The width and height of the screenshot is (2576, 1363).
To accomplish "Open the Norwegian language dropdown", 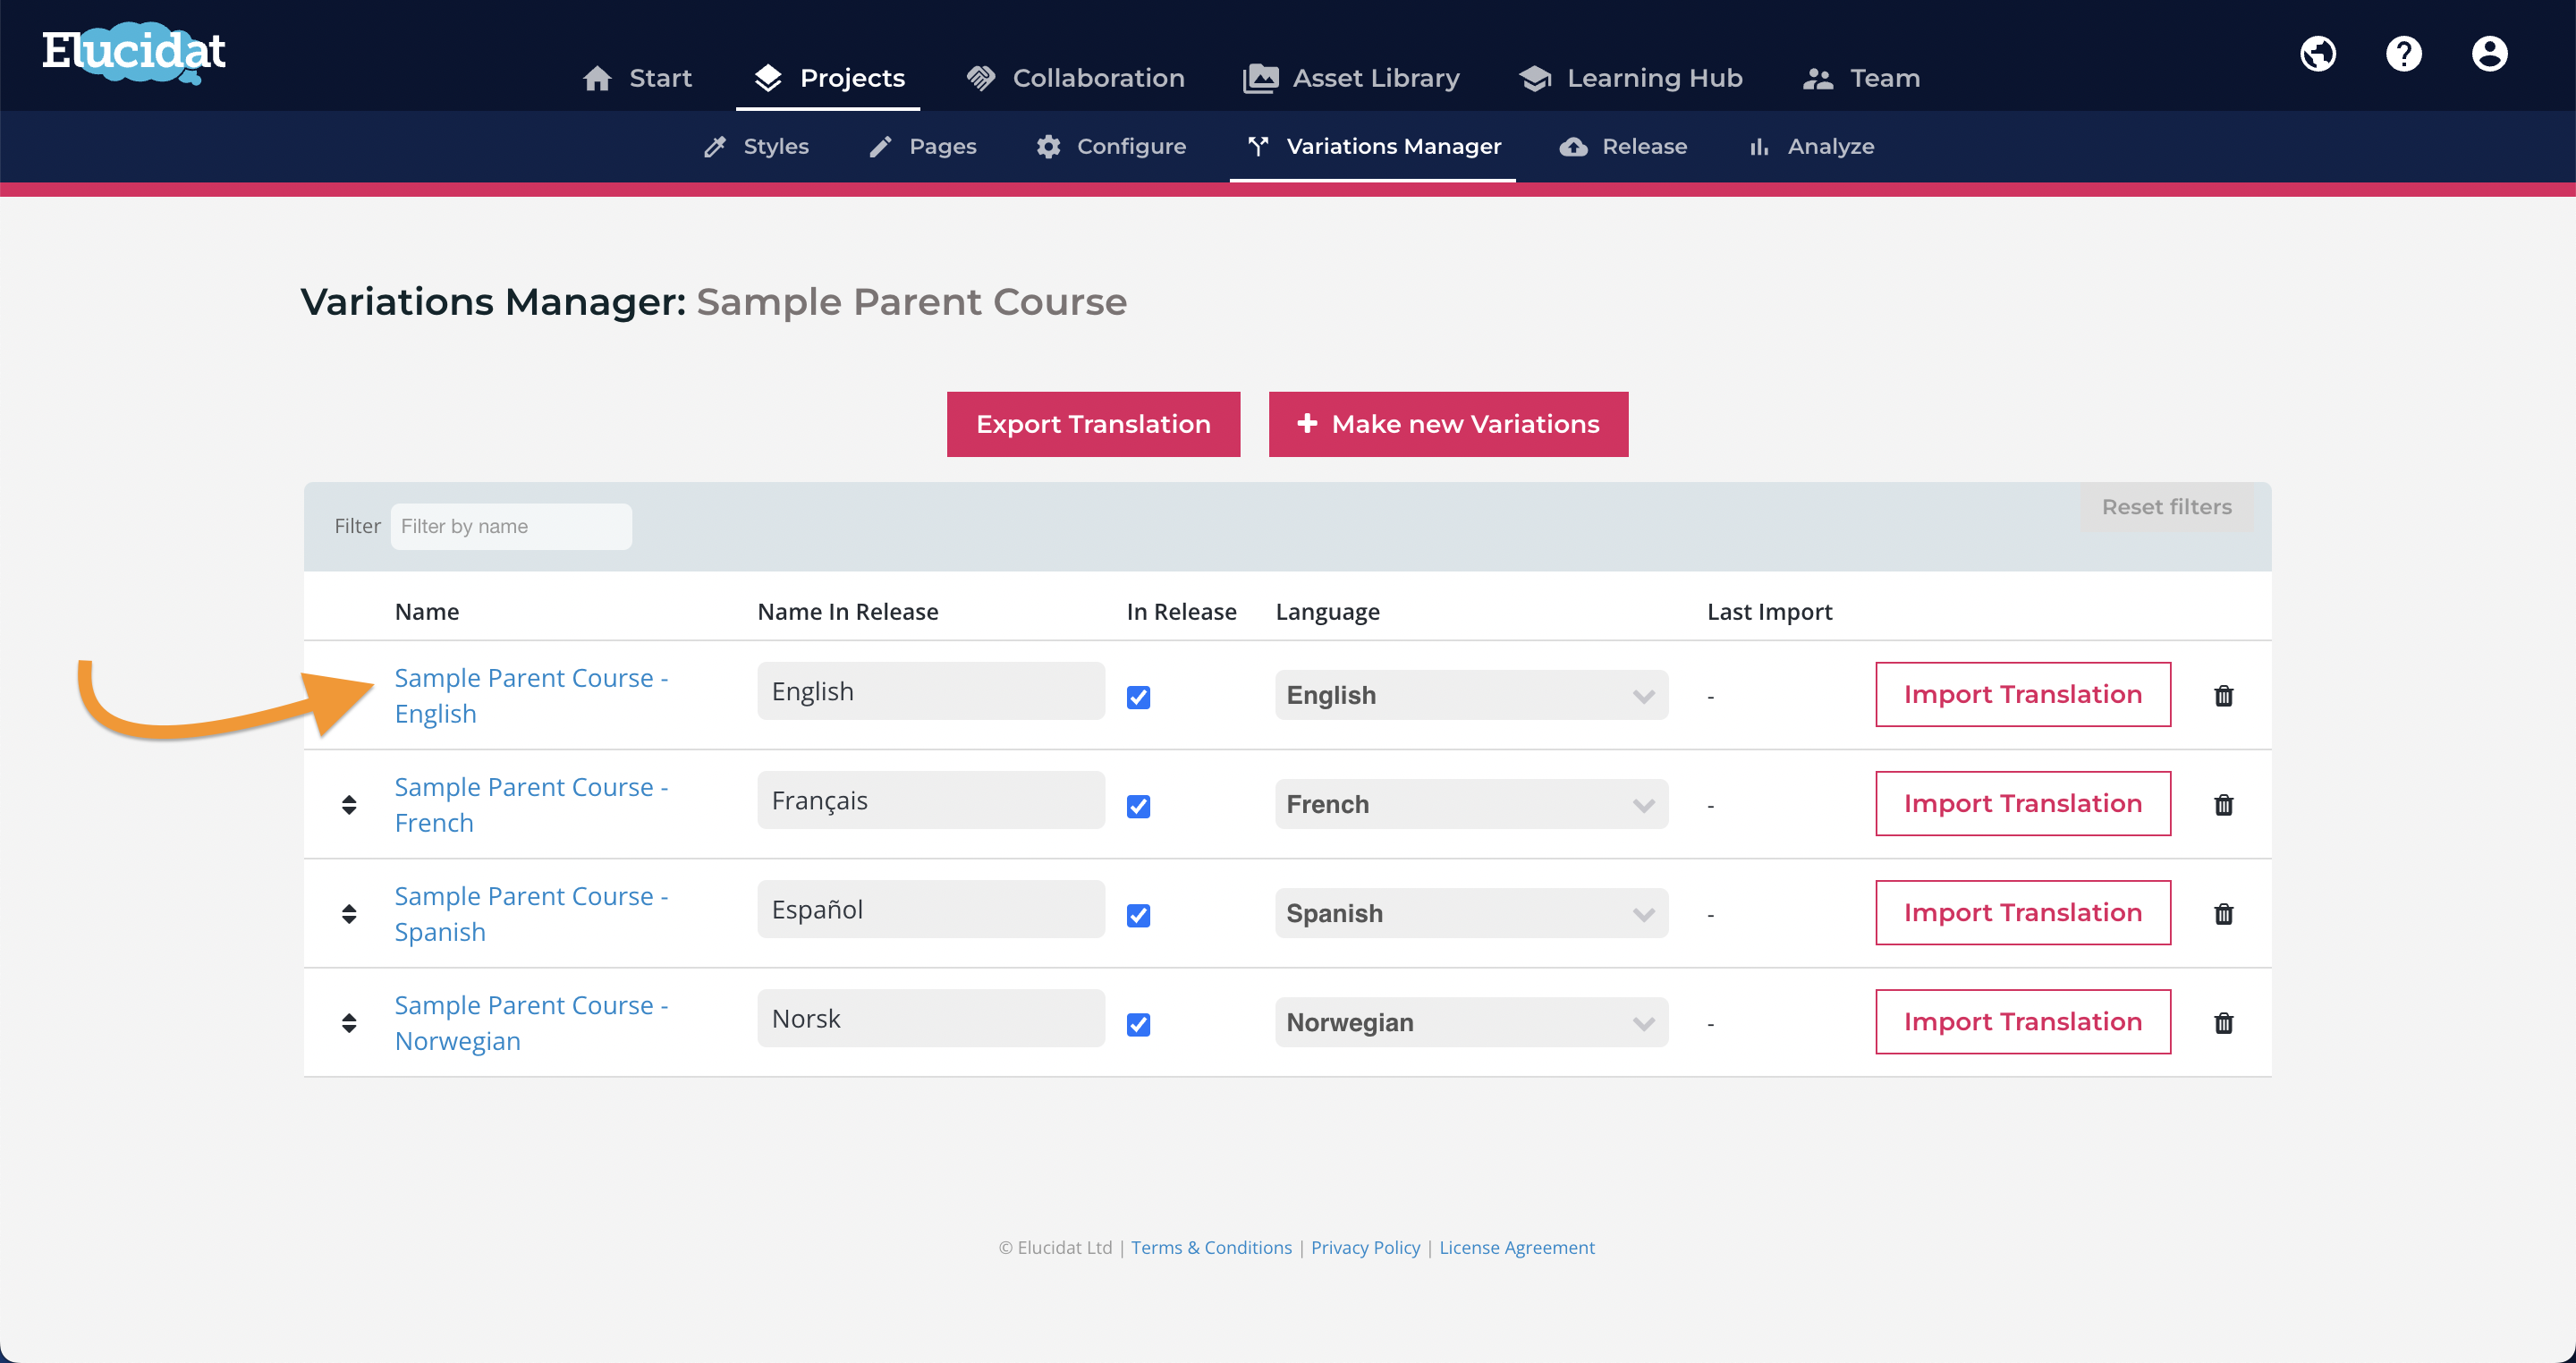I will click(x=1471, y=1022).
